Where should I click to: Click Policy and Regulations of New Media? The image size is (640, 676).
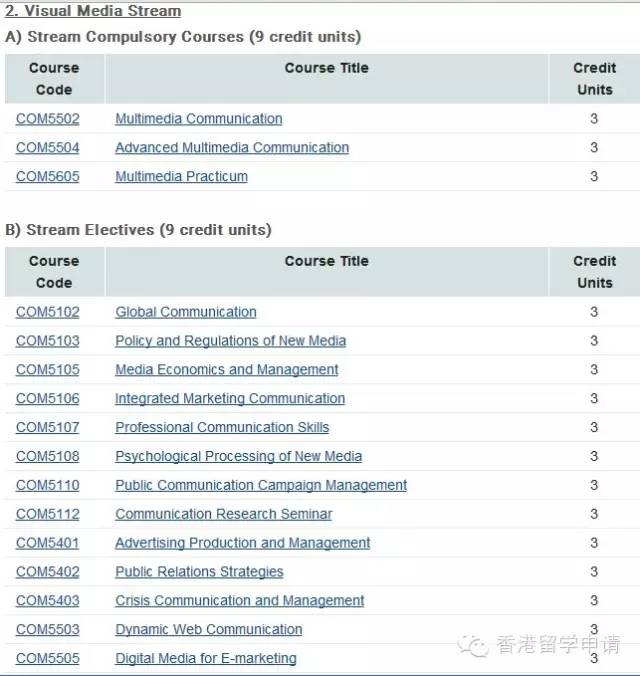pyautogui.click(x=230, y=341)
